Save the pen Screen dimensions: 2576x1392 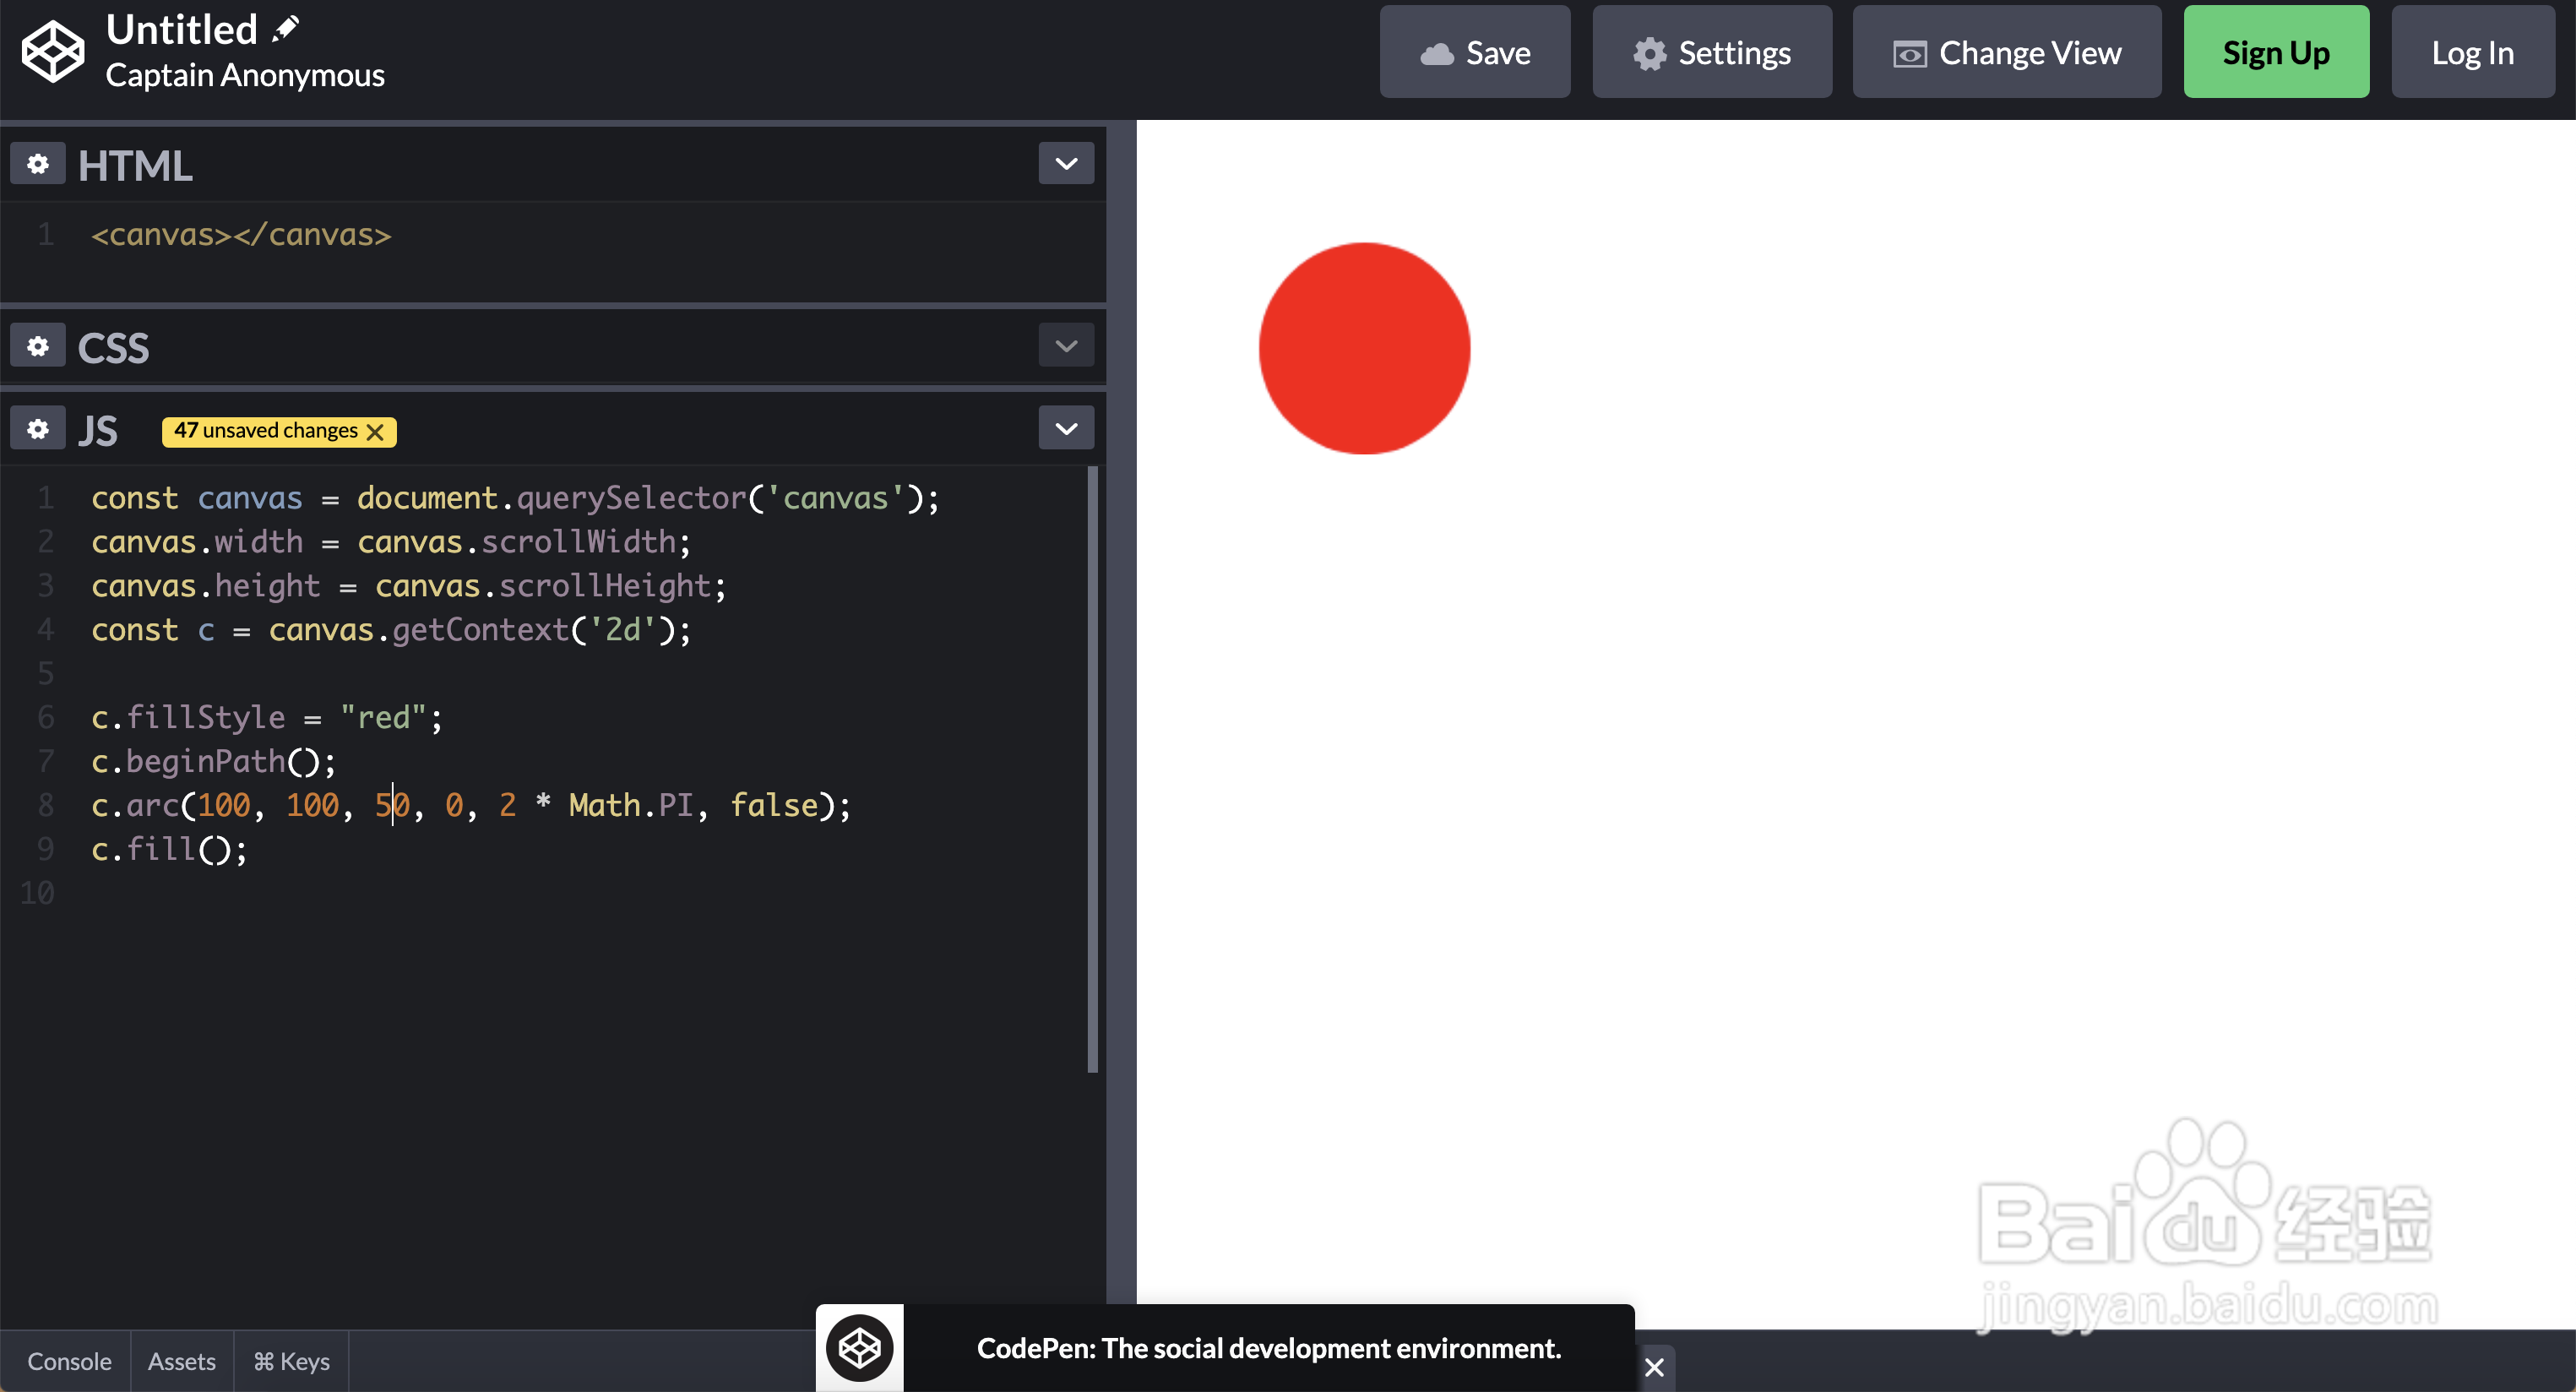click(x=1474, y=52)
